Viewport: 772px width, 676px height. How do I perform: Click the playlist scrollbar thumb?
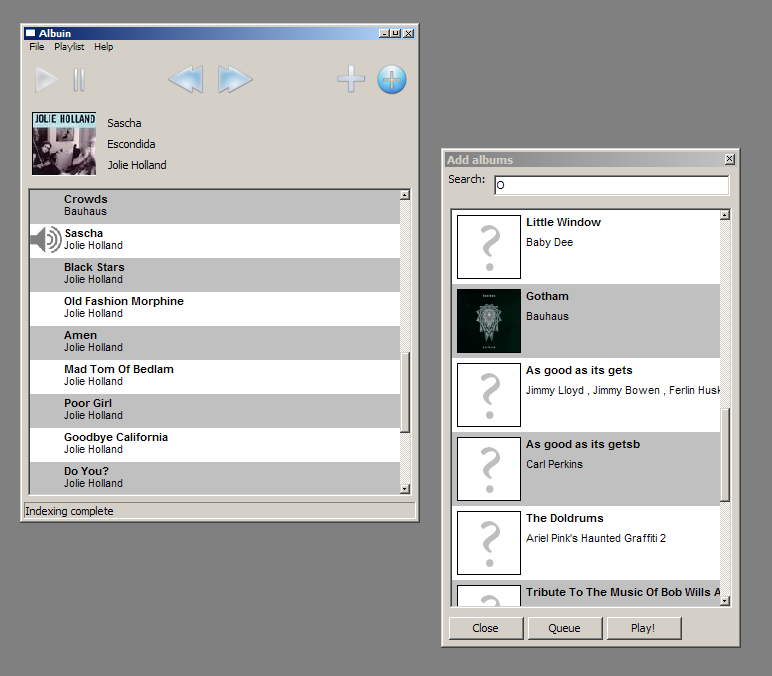(x=405, y=392)
